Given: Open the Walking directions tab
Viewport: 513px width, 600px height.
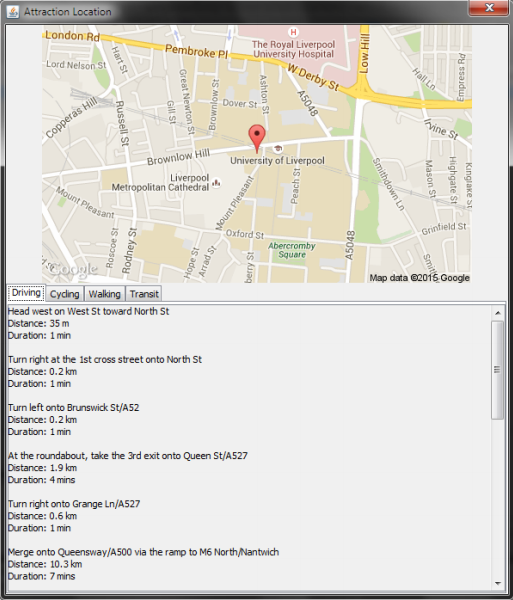Looking at the screenshot, I should [x=104, y=294].
